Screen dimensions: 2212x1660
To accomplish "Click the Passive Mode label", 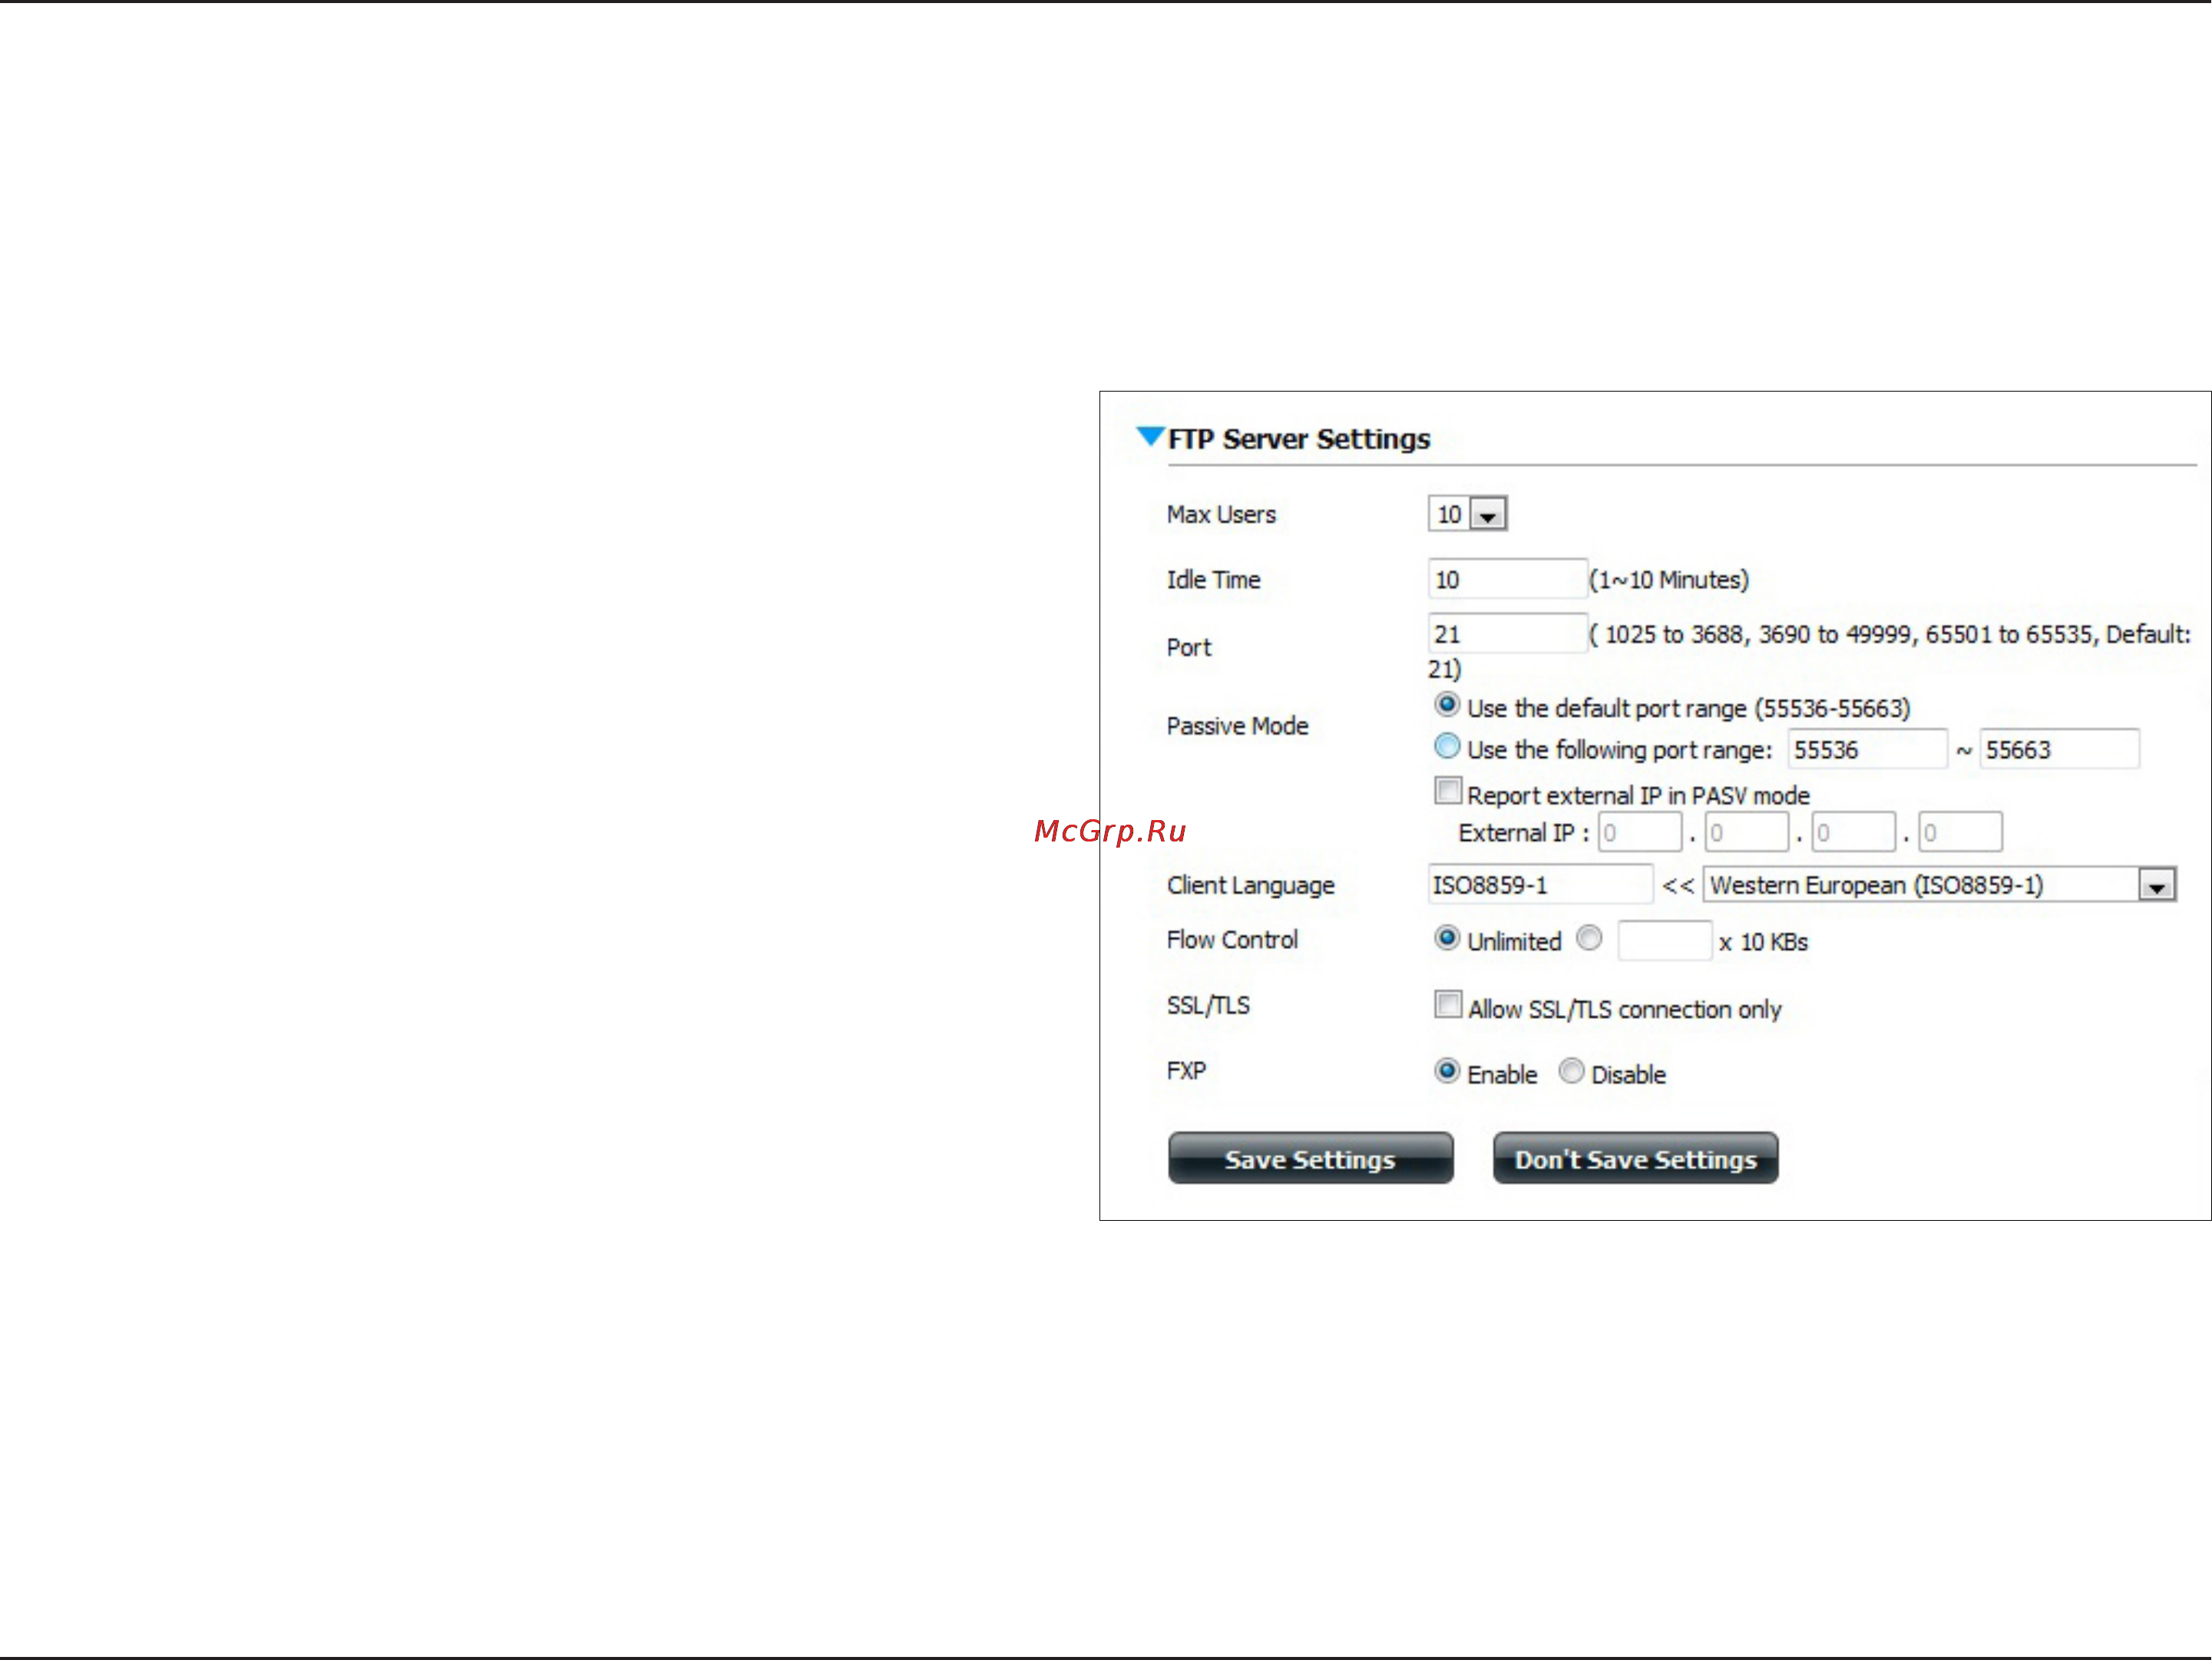I will [1237, 726].
